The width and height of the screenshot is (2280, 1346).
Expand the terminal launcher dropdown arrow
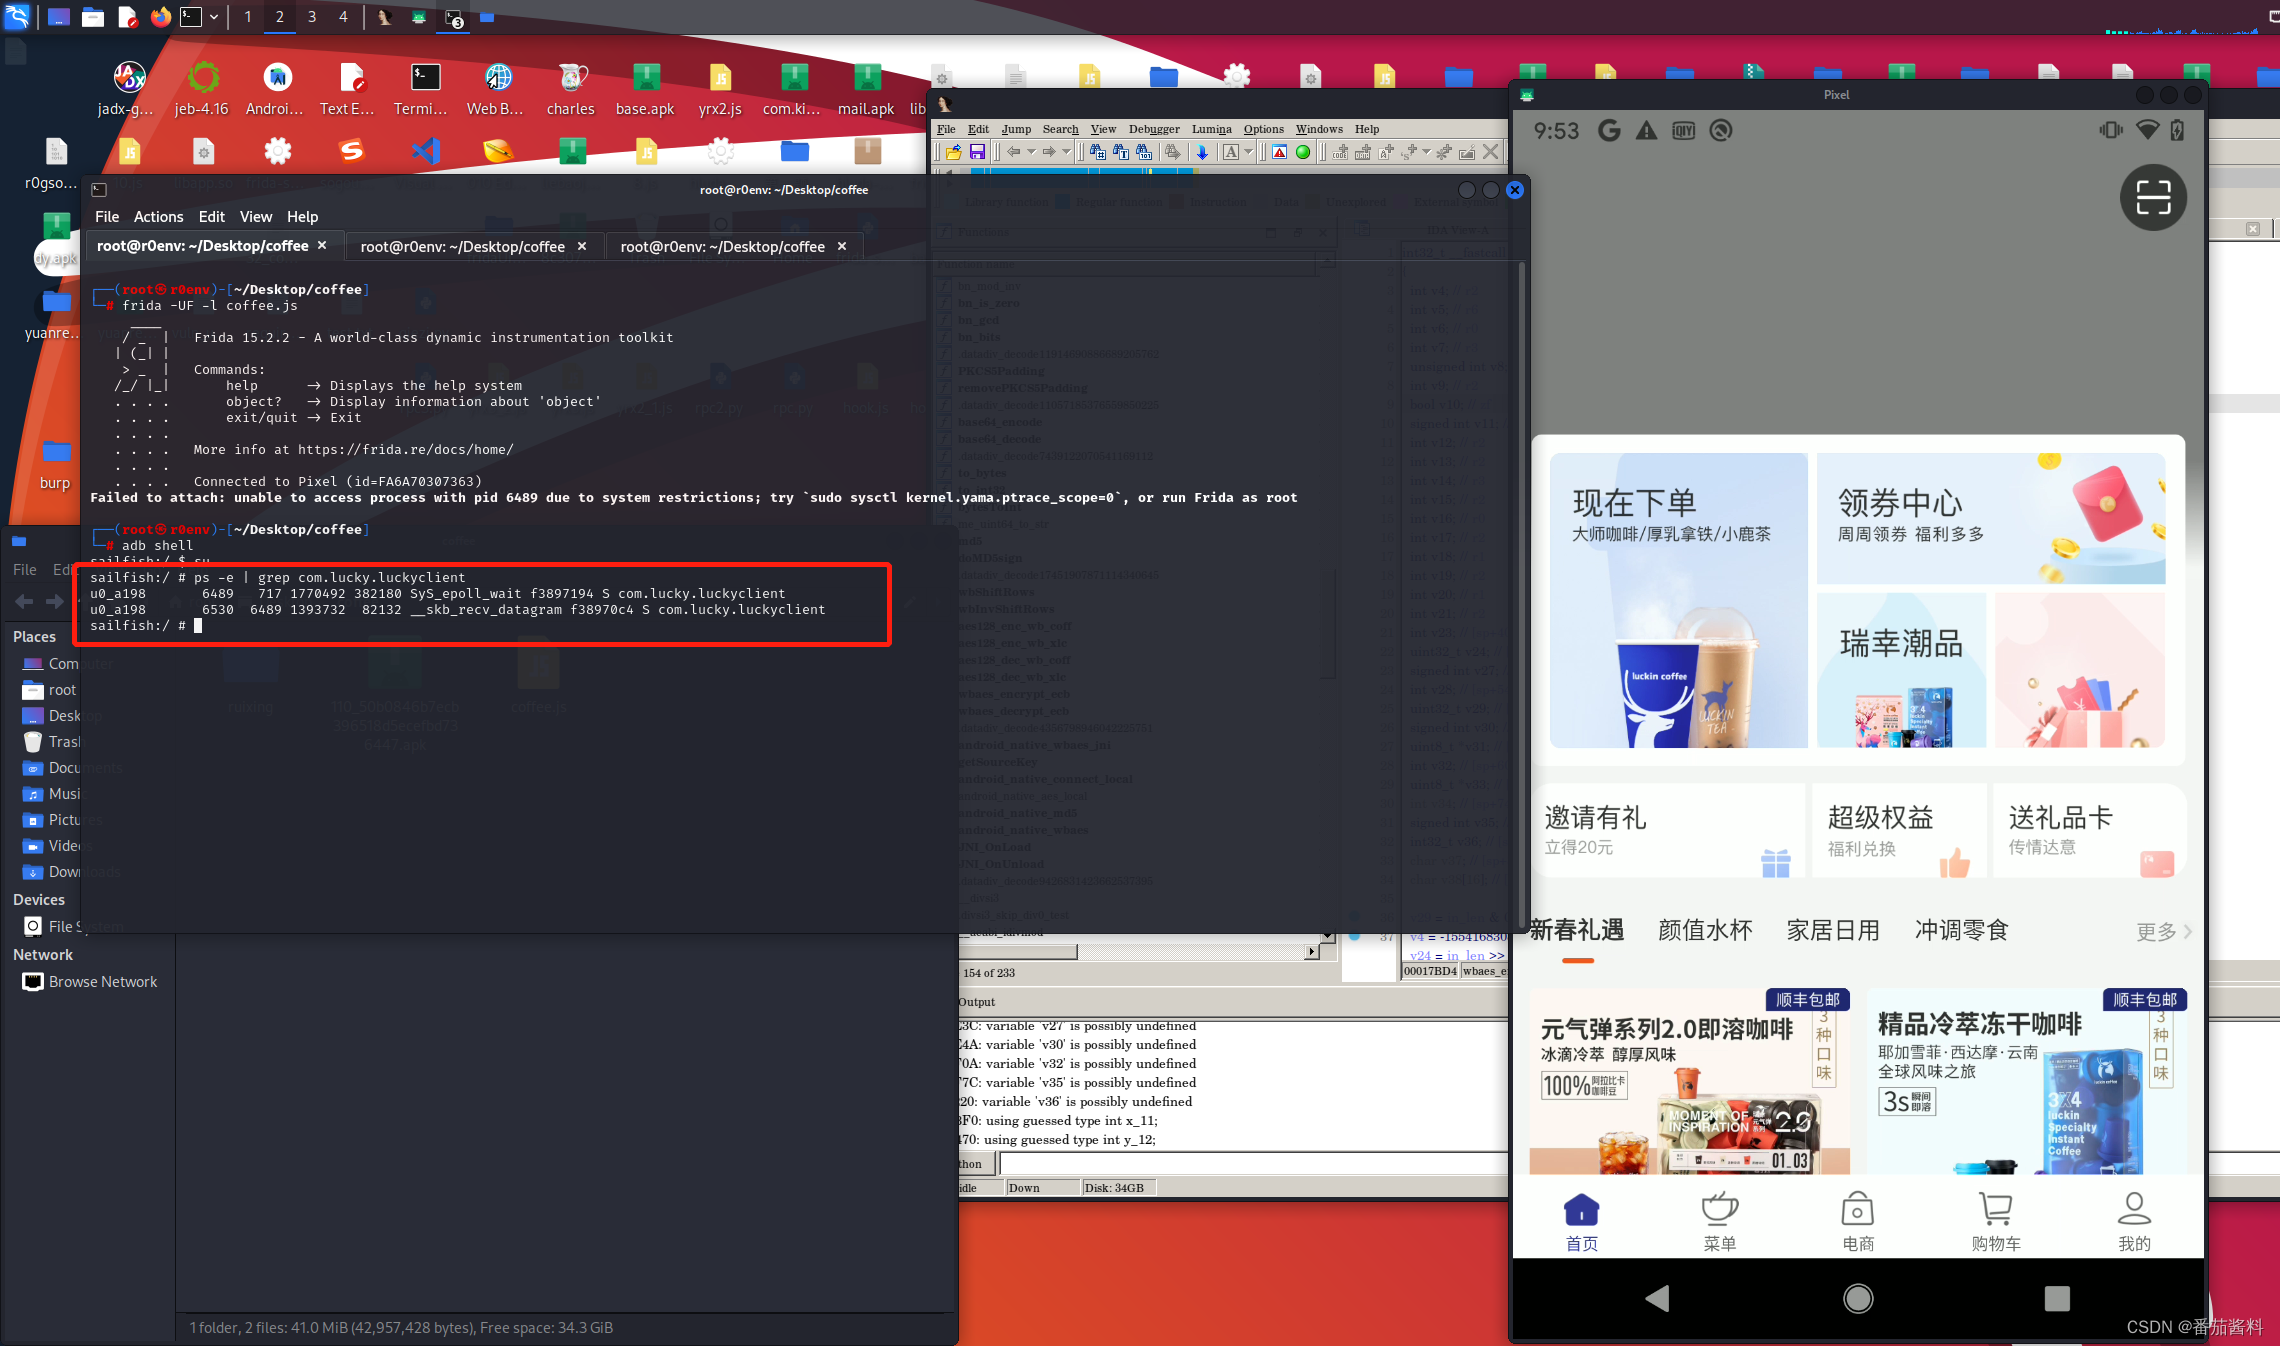click(214, 17)
